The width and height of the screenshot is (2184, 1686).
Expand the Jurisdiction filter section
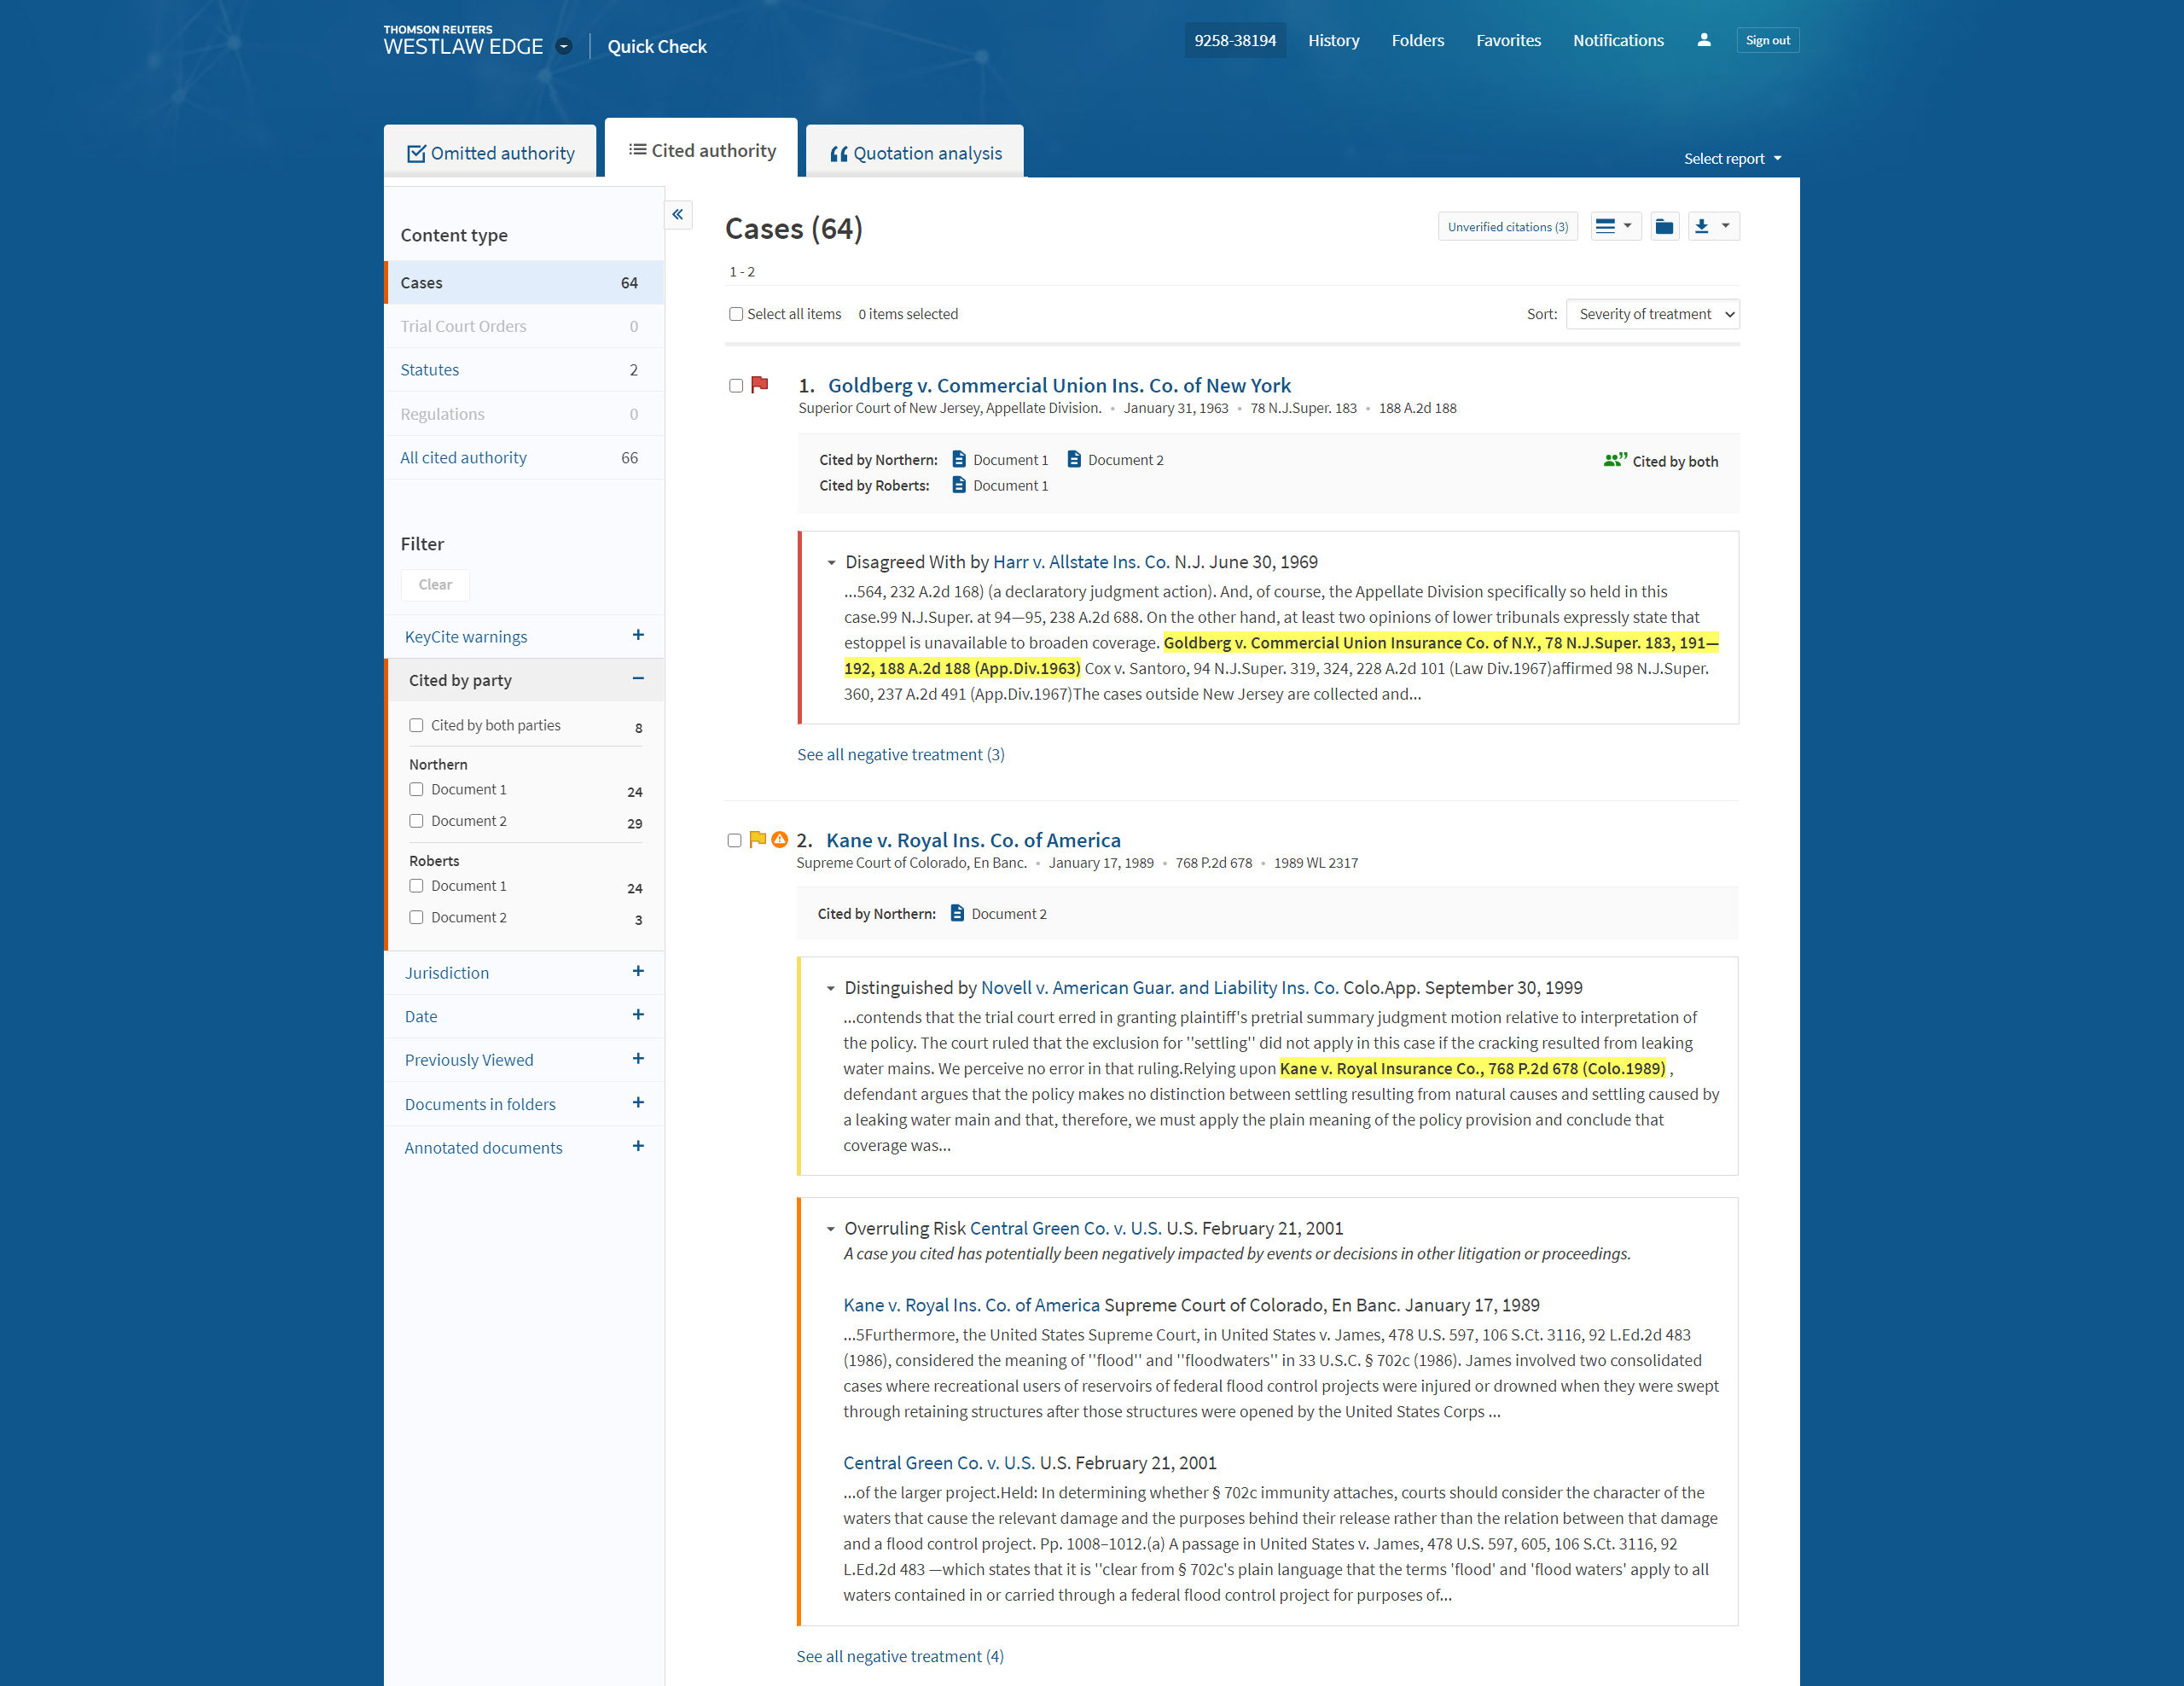(638, 972)
